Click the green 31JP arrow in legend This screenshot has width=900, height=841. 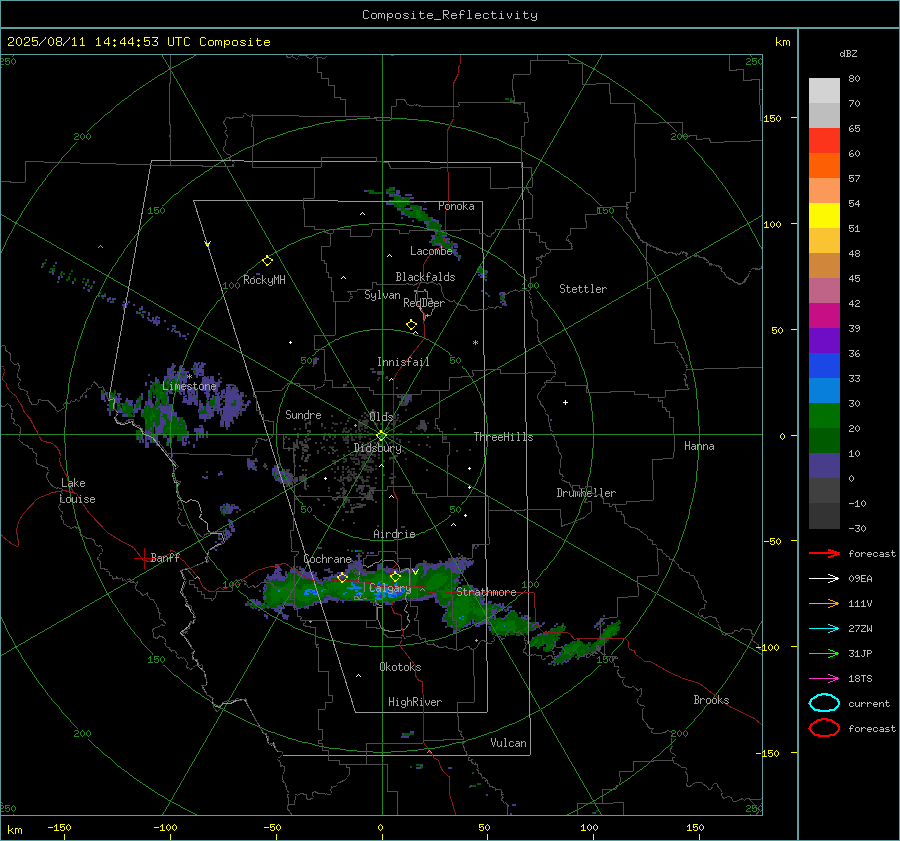click(x=824, y=653)
